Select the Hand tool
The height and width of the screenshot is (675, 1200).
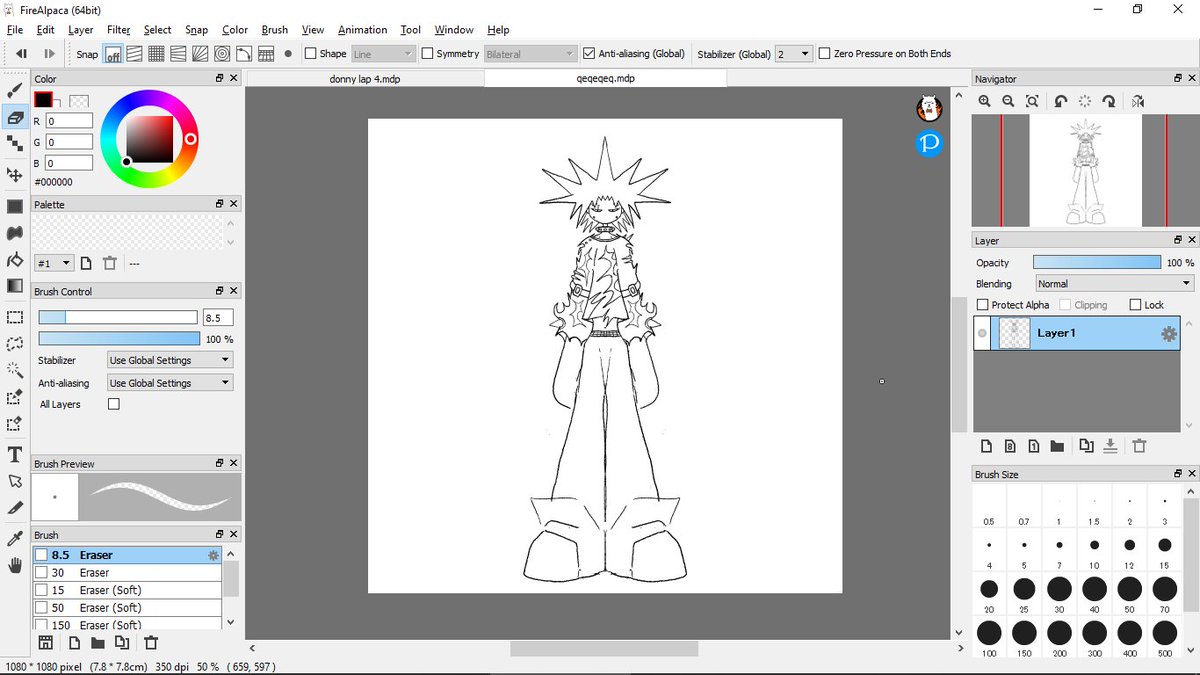coord(15,566)
